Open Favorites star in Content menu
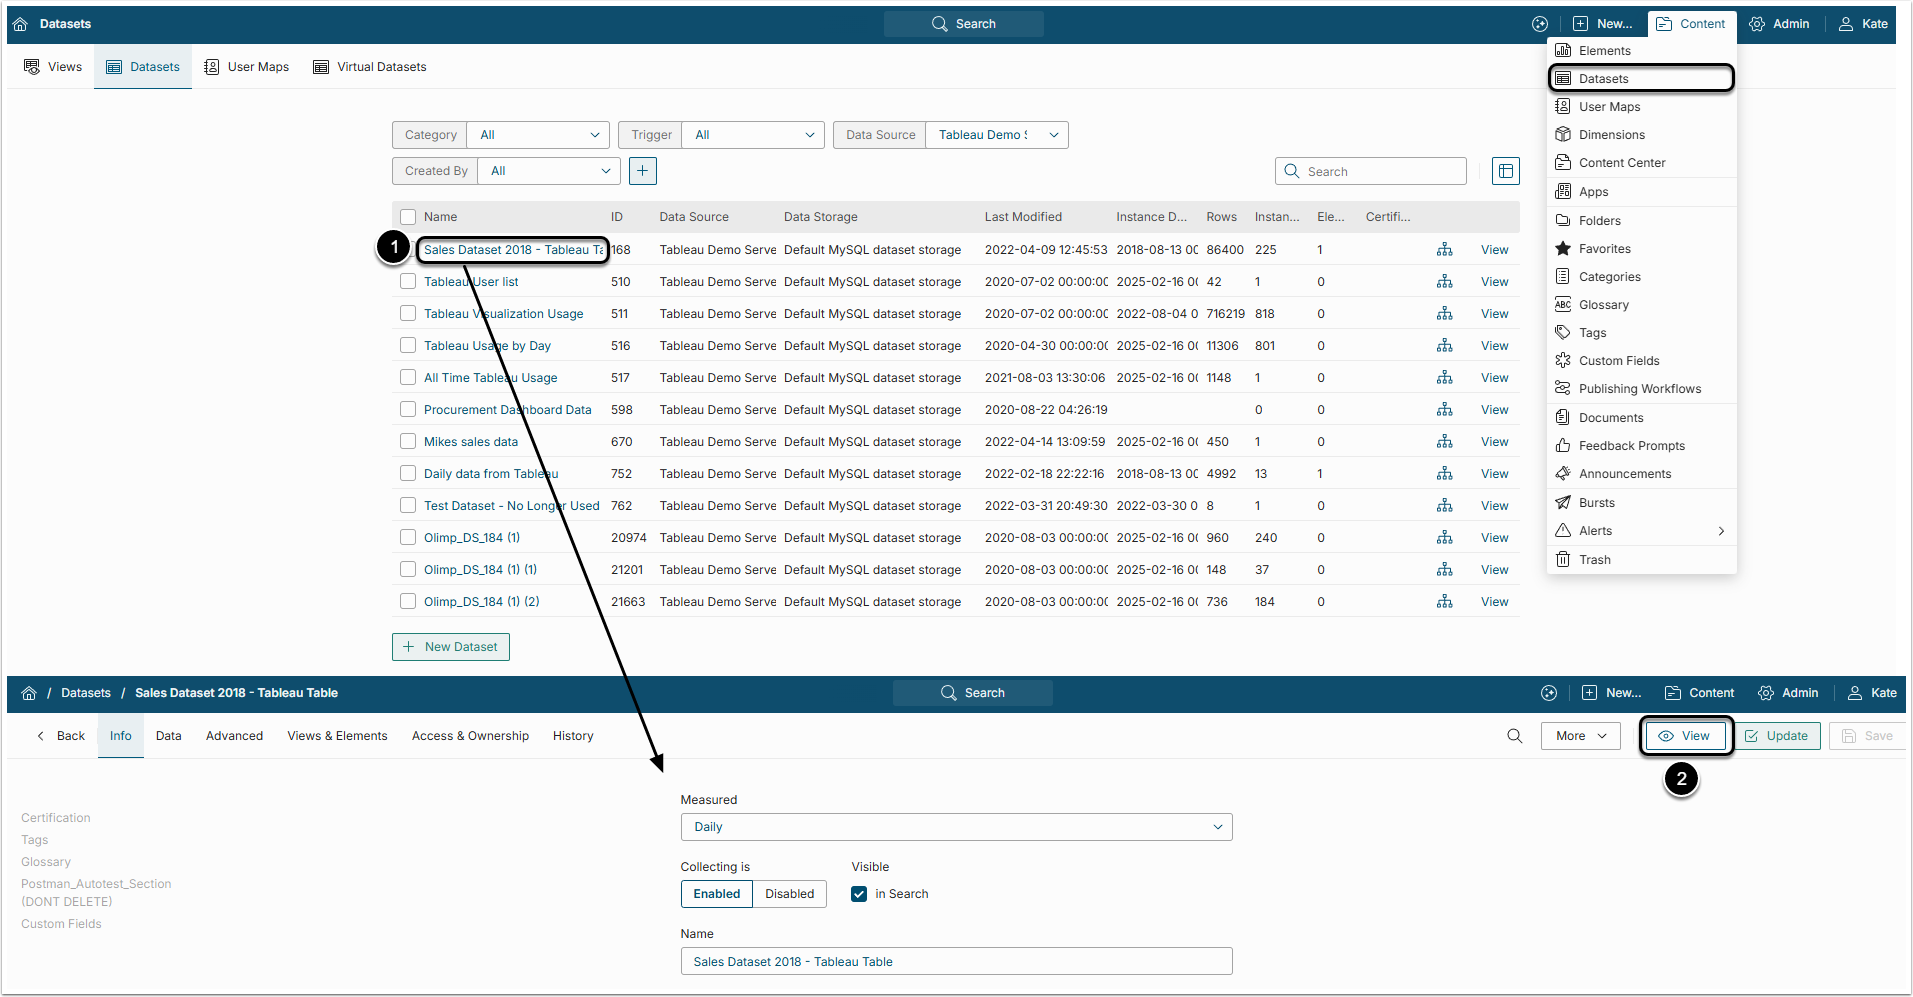This screenshot has height=997, width=1913. 1563,249
